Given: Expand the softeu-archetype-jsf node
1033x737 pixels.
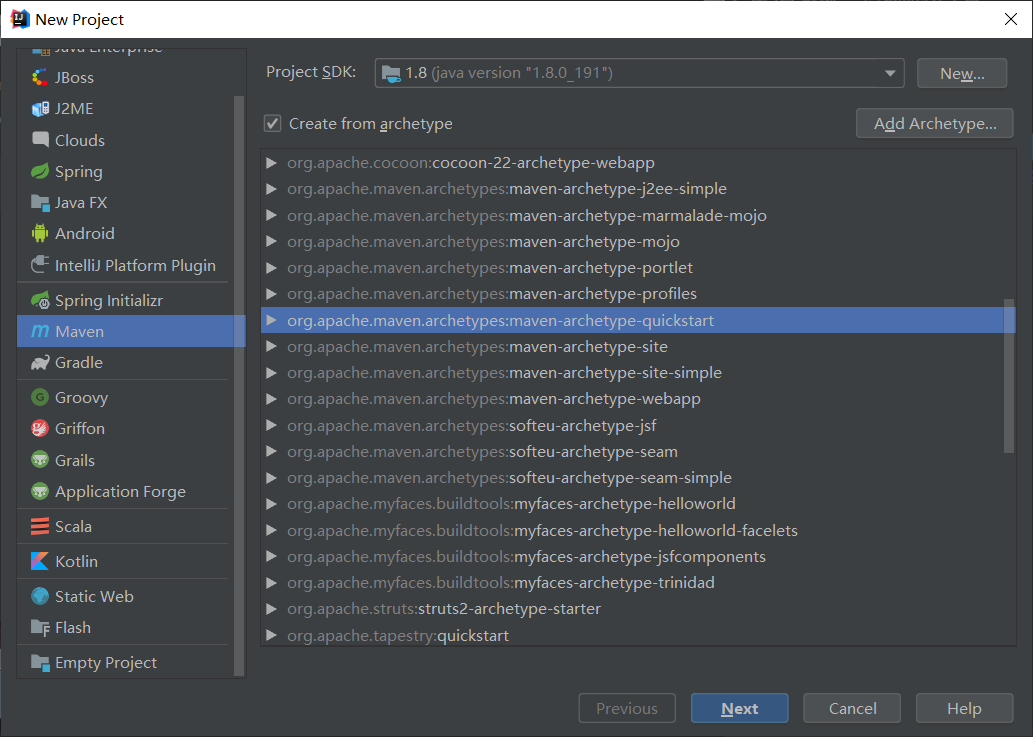Looking at the screenshot, I should [271, 425].
